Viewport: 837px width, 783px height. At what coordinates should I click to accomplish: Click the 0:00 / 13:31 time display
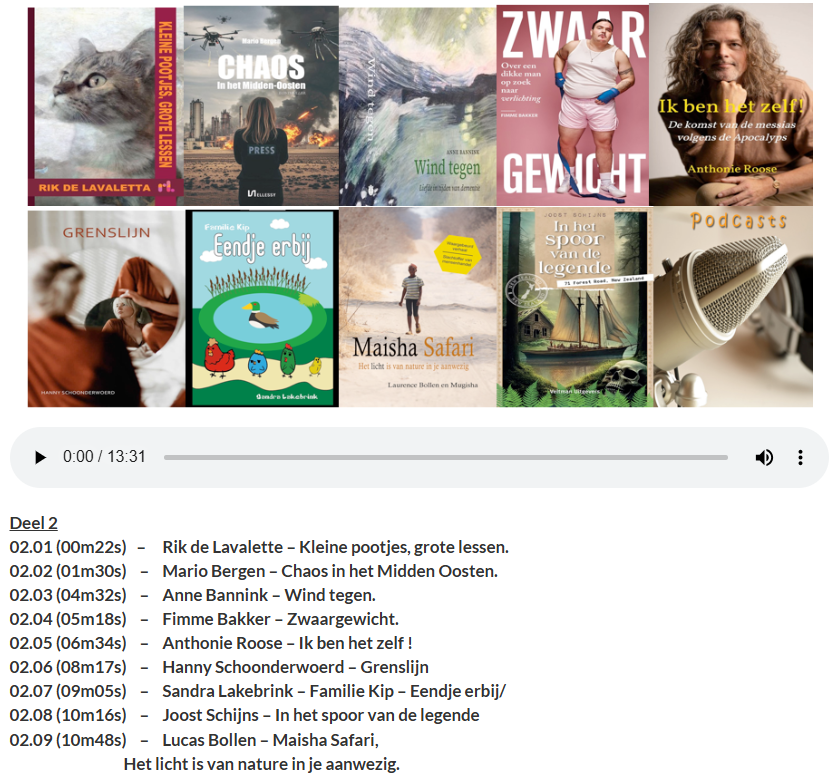[104, 457]
